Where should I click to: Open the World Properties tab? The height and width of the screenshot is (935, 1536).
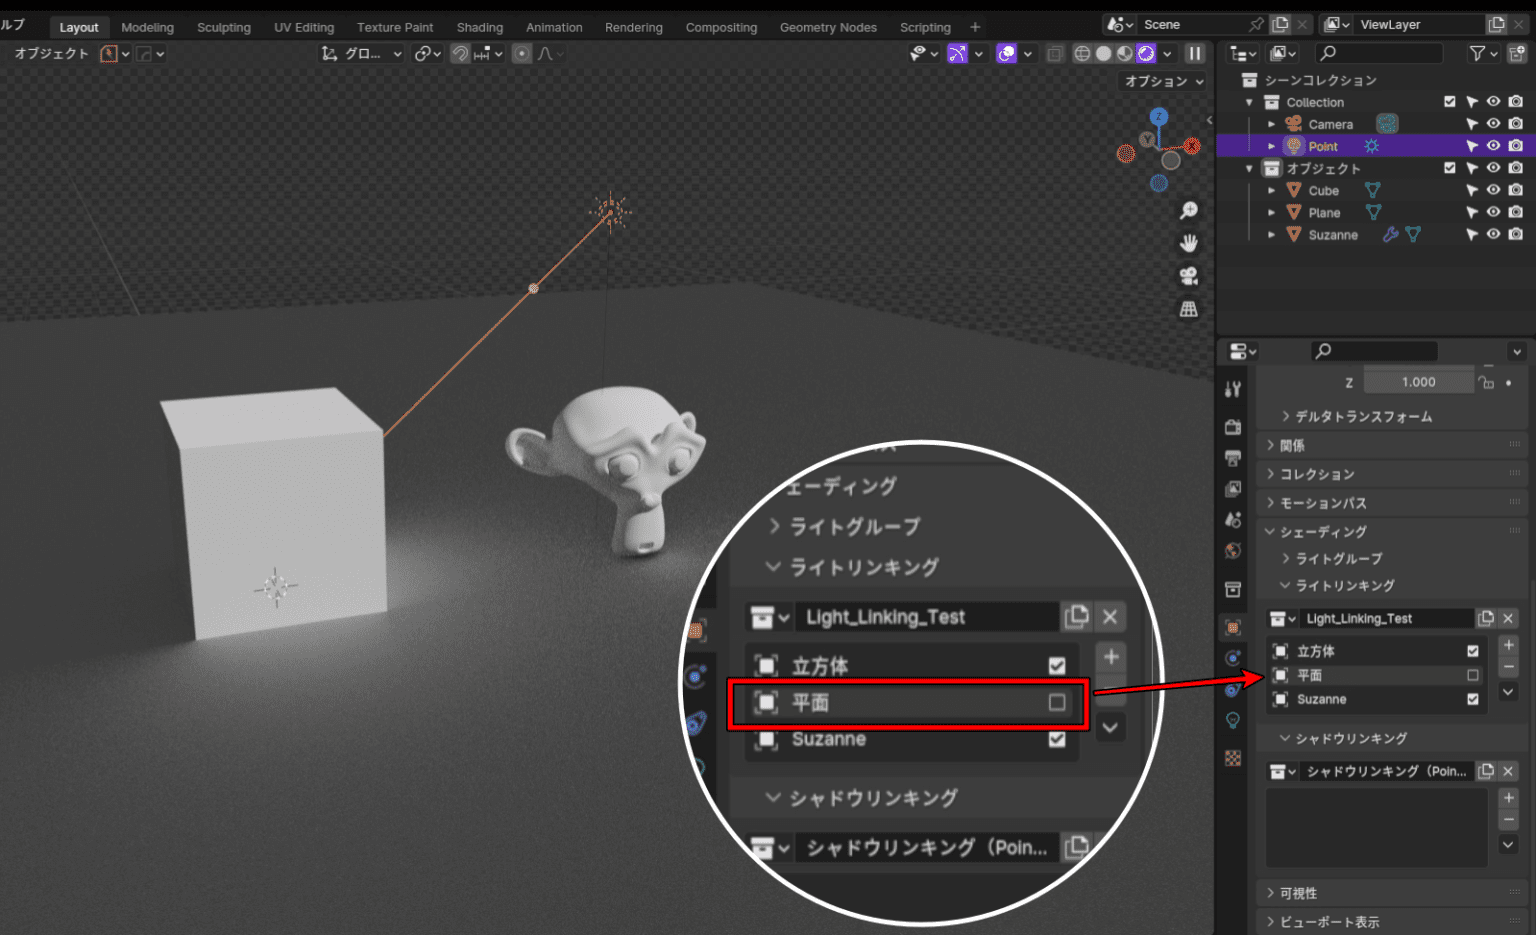pyautogui.click(x=1233, y=550)
